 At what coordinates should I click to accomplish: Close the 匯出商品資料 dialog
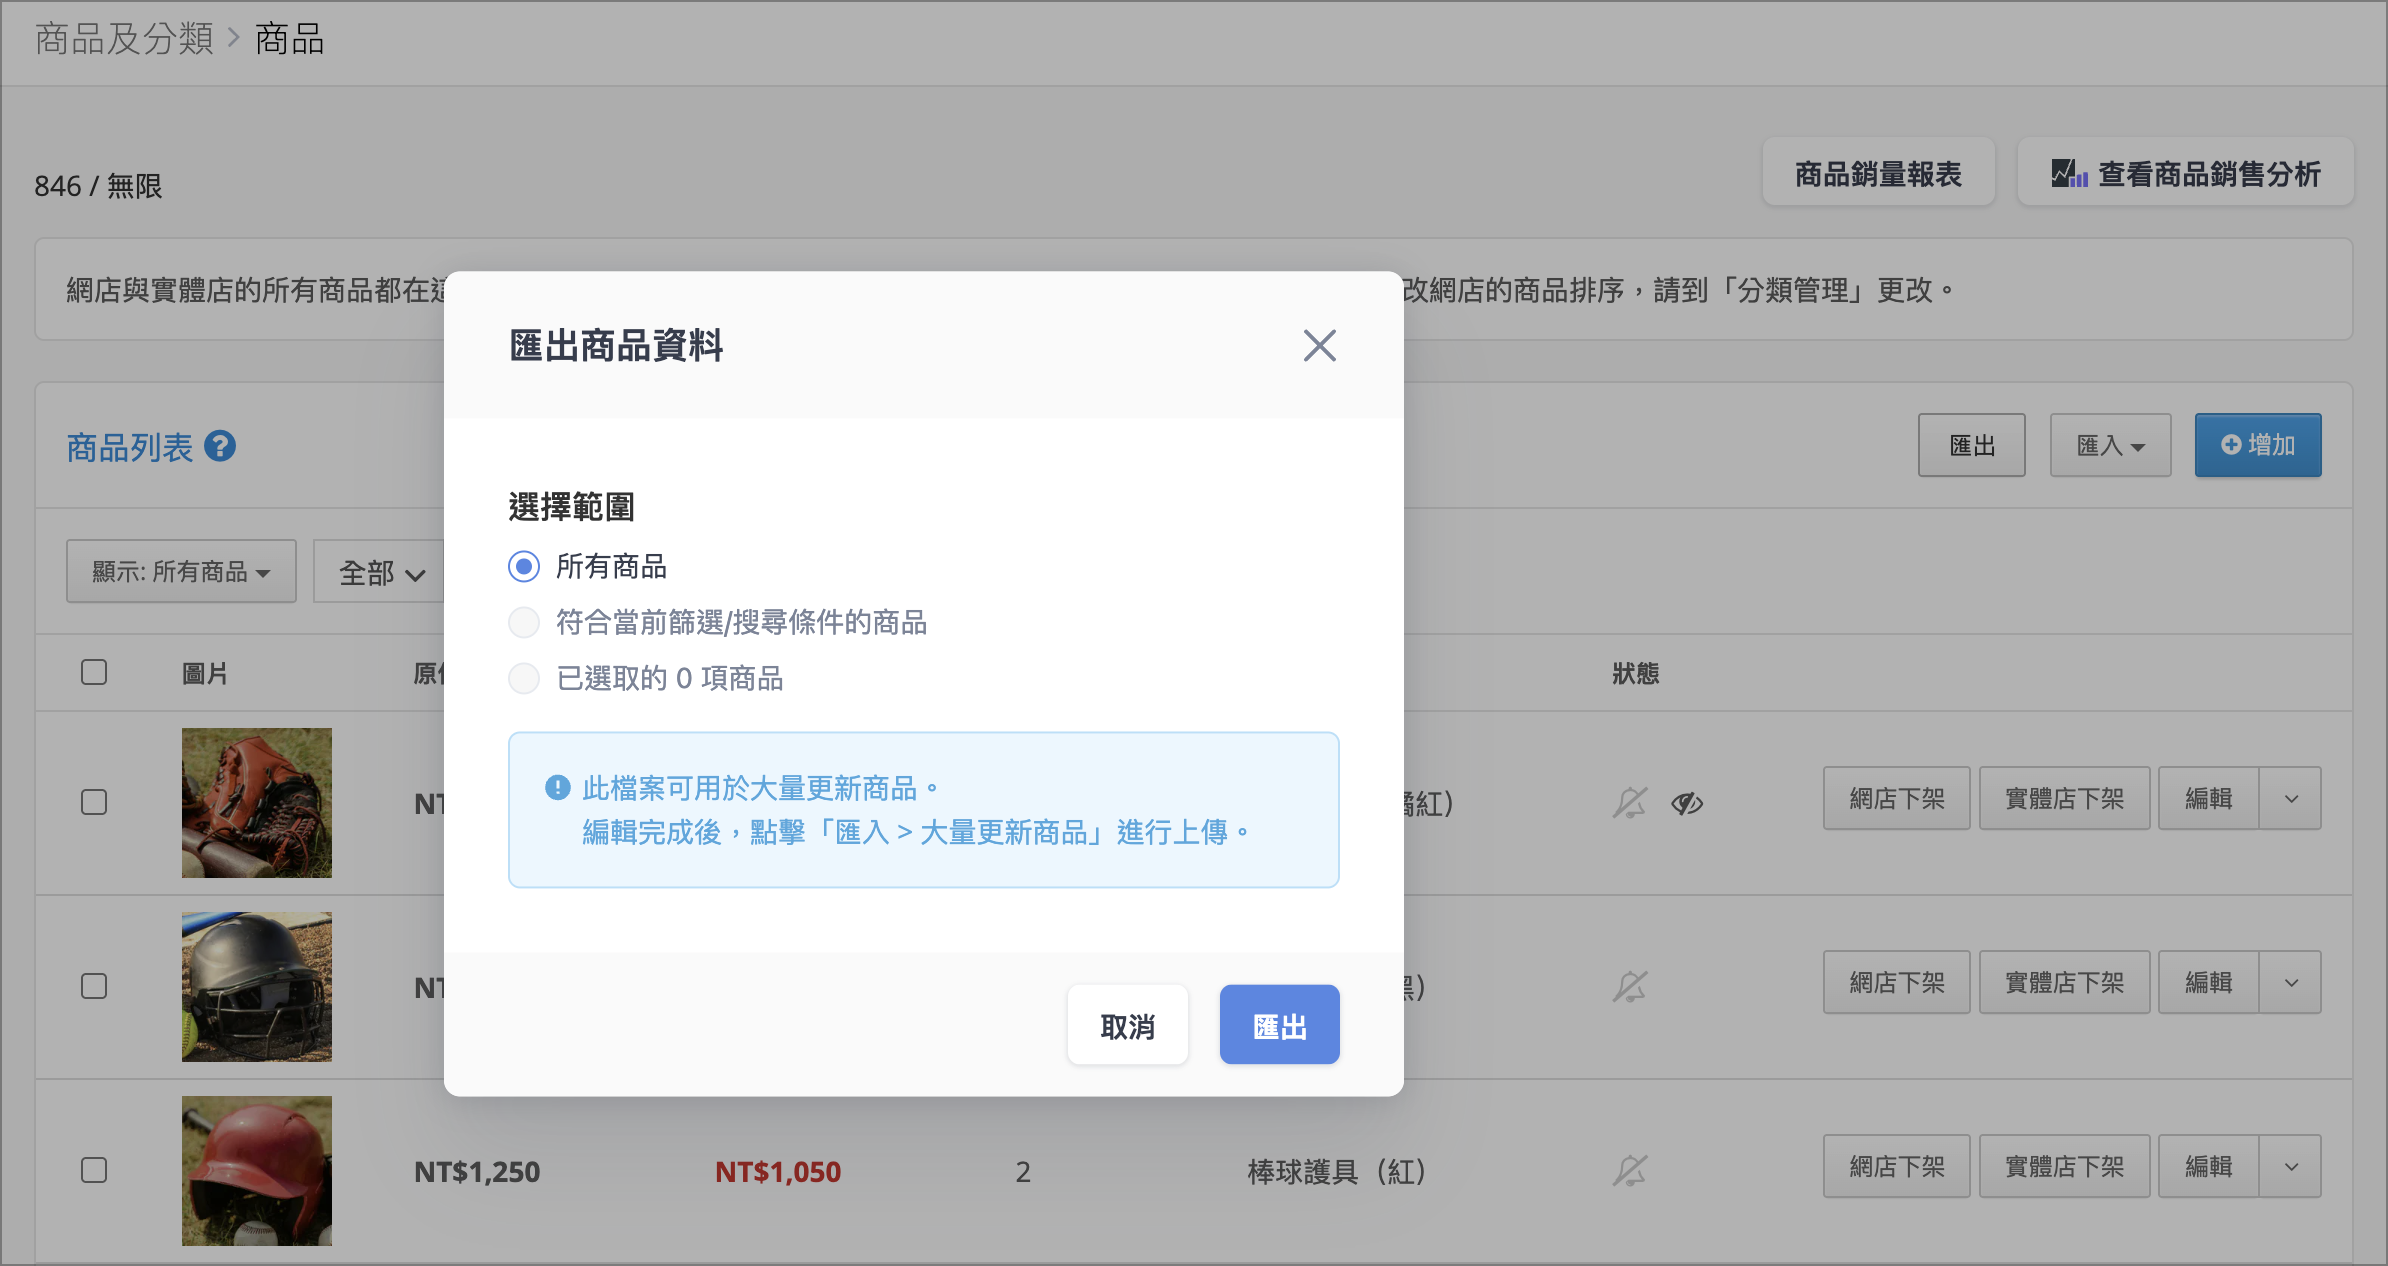click(1319, 346)
